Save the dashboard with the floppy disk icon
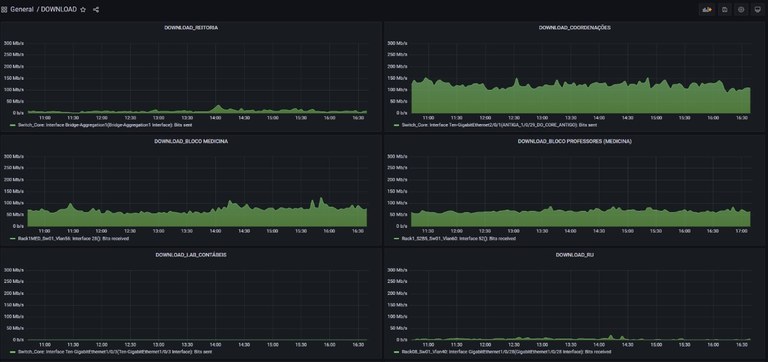The image size is (768, 362). pos(724,9)
